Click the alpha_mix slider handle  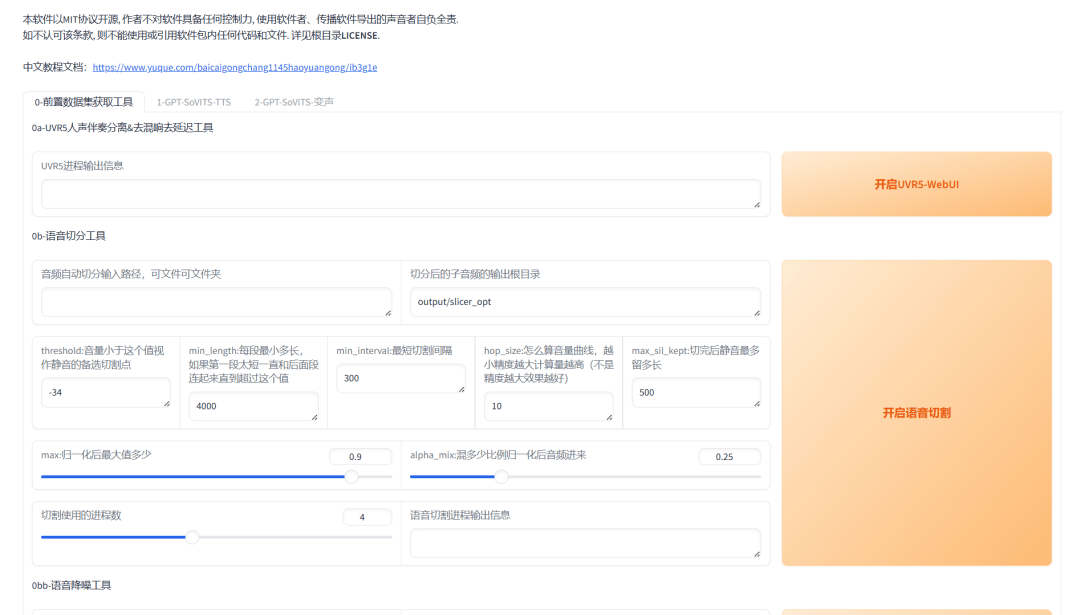point(502,477)
